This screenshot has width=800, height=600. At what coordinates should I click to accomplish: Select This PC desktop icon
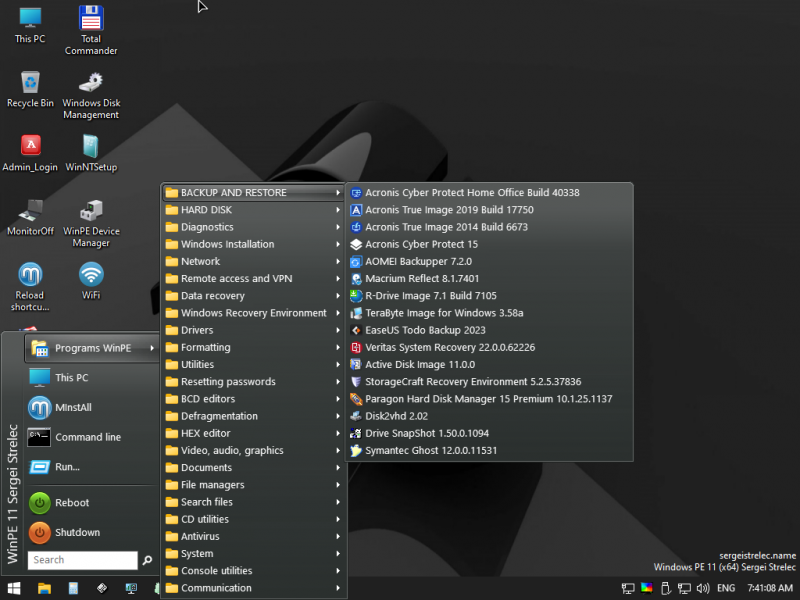coord(30,25)
